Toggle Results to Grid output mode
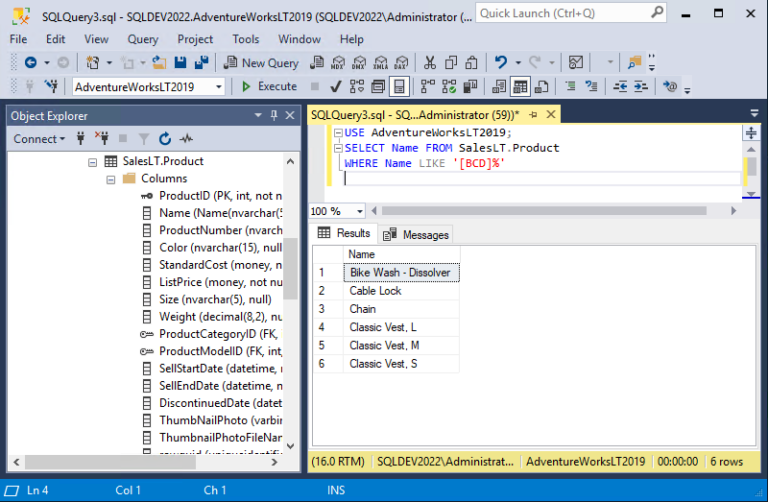Screen dimensions: 768x502 coord(520,87)
